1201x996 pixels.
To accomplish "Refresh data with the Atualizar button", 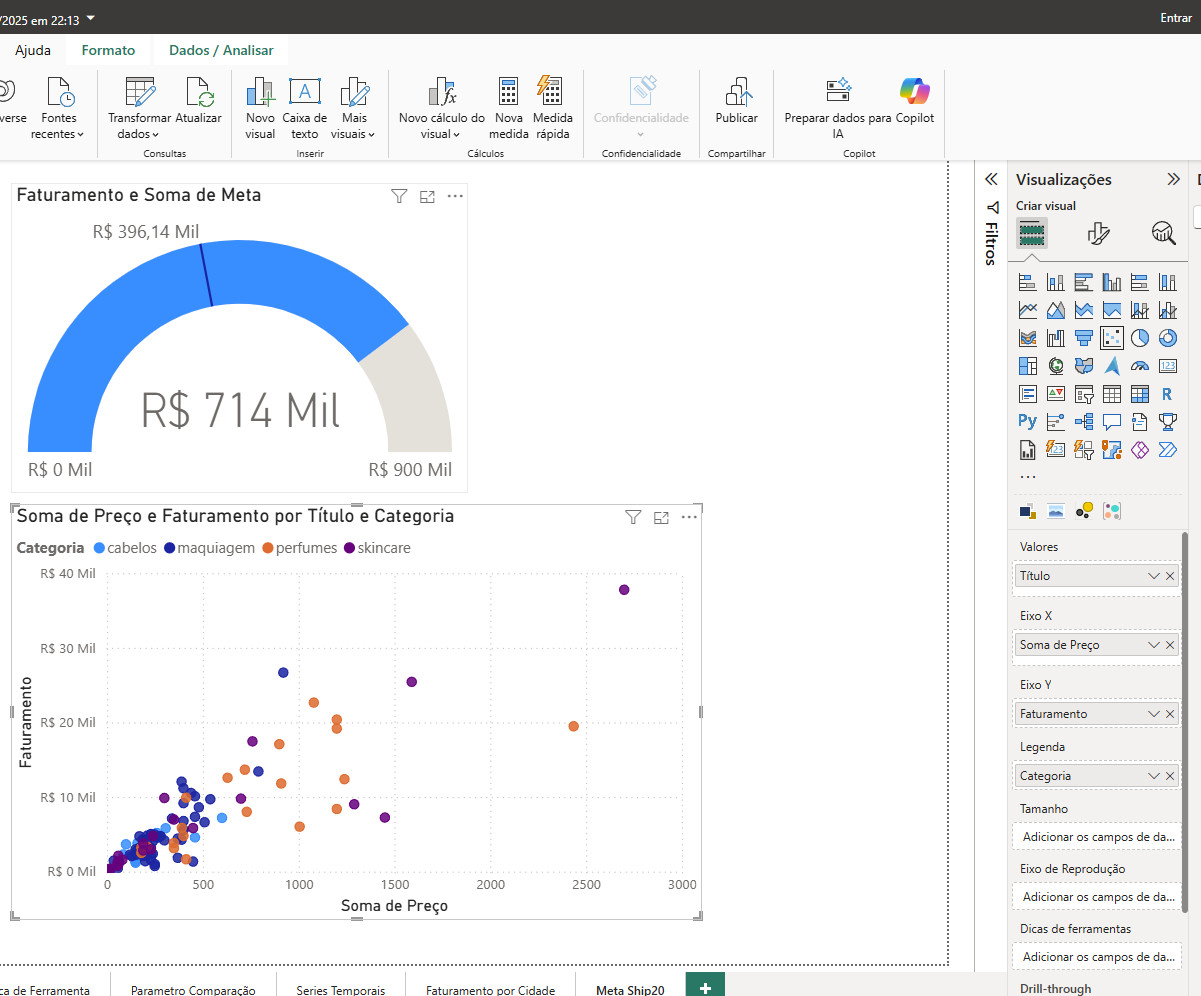I will [198, 100].
